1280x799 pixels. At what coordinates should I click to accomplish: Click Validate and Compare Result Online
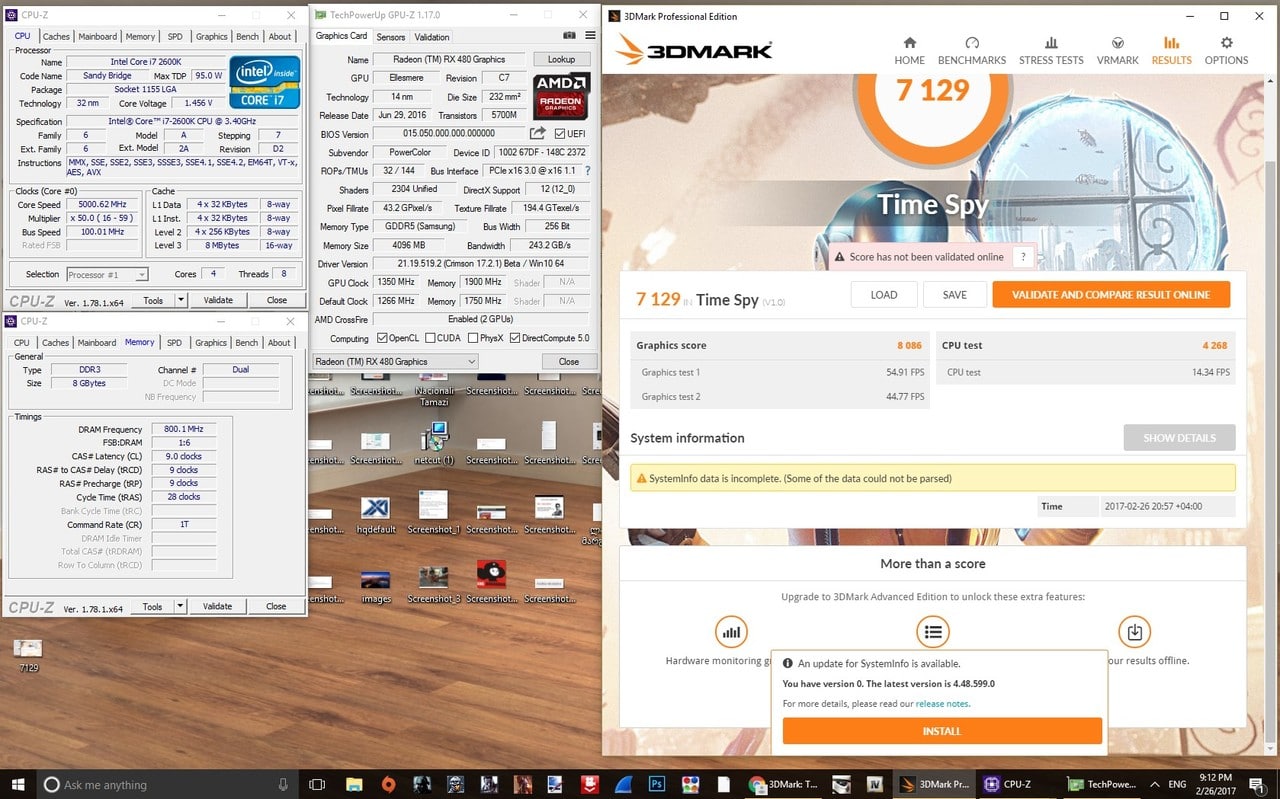tap(1111, 295)
